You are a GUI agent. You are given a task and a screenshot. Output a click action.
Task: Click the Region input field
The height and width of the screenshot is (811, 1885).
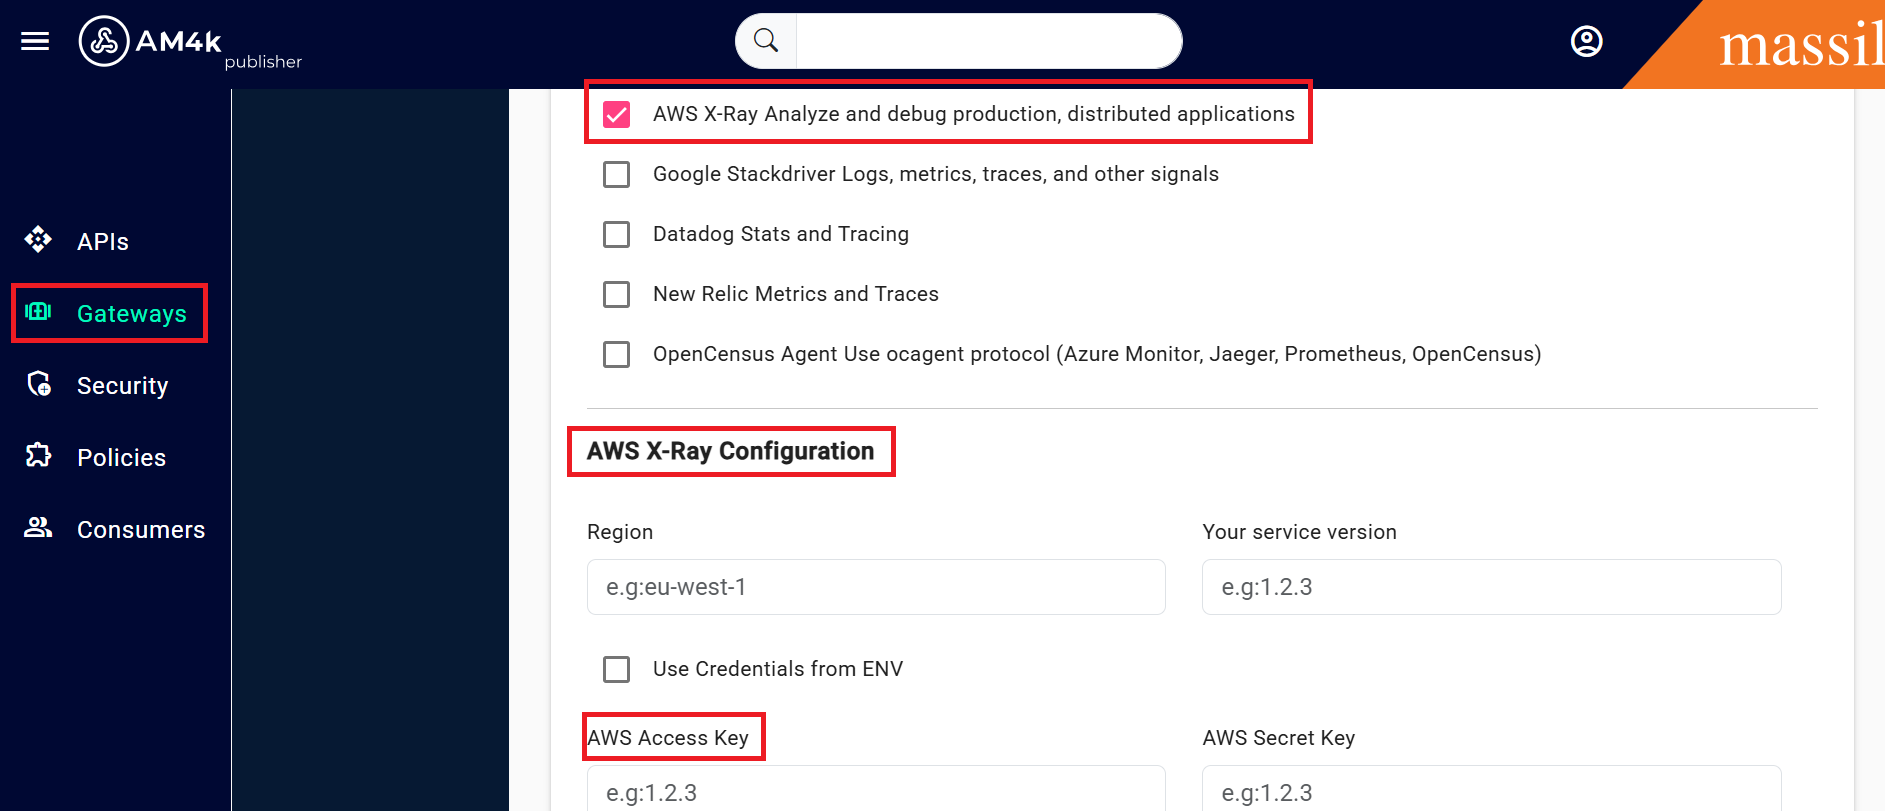tap(876, 587)
